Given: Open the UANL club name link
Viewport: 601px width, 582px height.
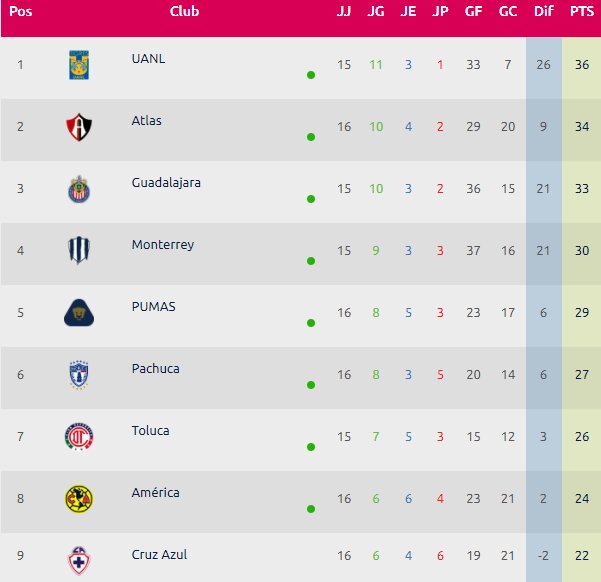Looking at the screenshot, I should click(x=148, y=58).
